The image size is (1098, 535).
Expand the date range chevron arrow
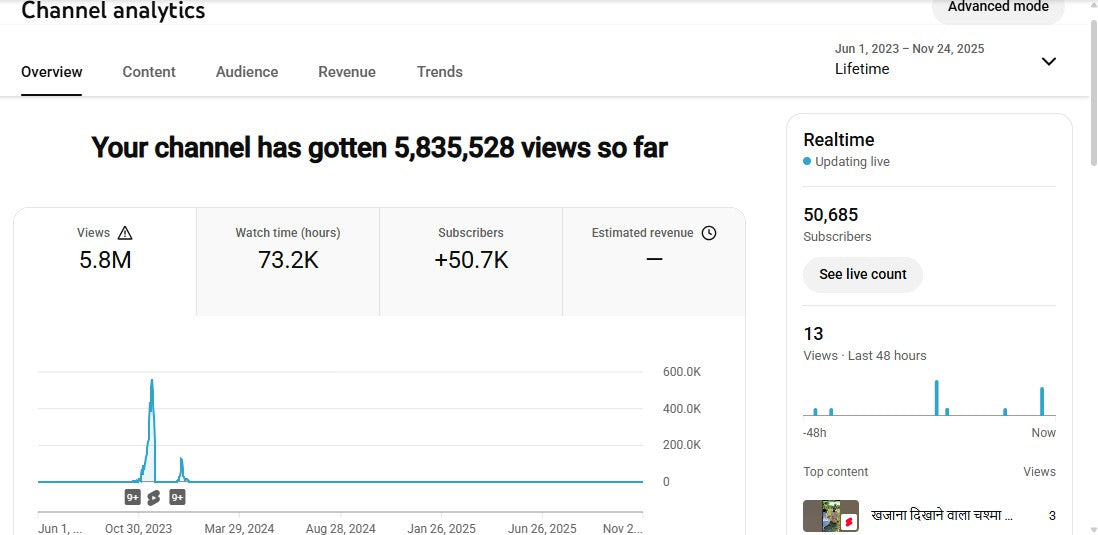[1048, 61]
